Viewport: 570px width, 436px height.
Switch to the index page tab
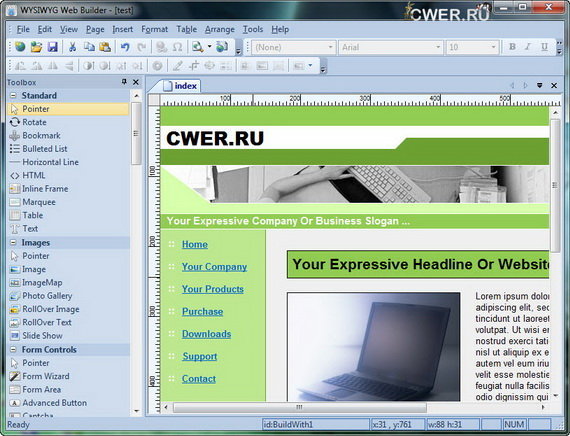(x=180, y=86)
